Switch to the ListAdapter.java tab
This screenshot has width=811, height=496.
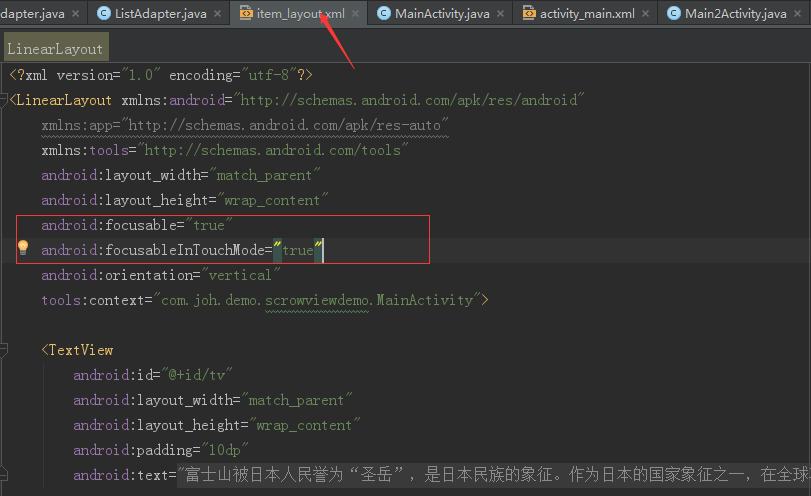160,13
